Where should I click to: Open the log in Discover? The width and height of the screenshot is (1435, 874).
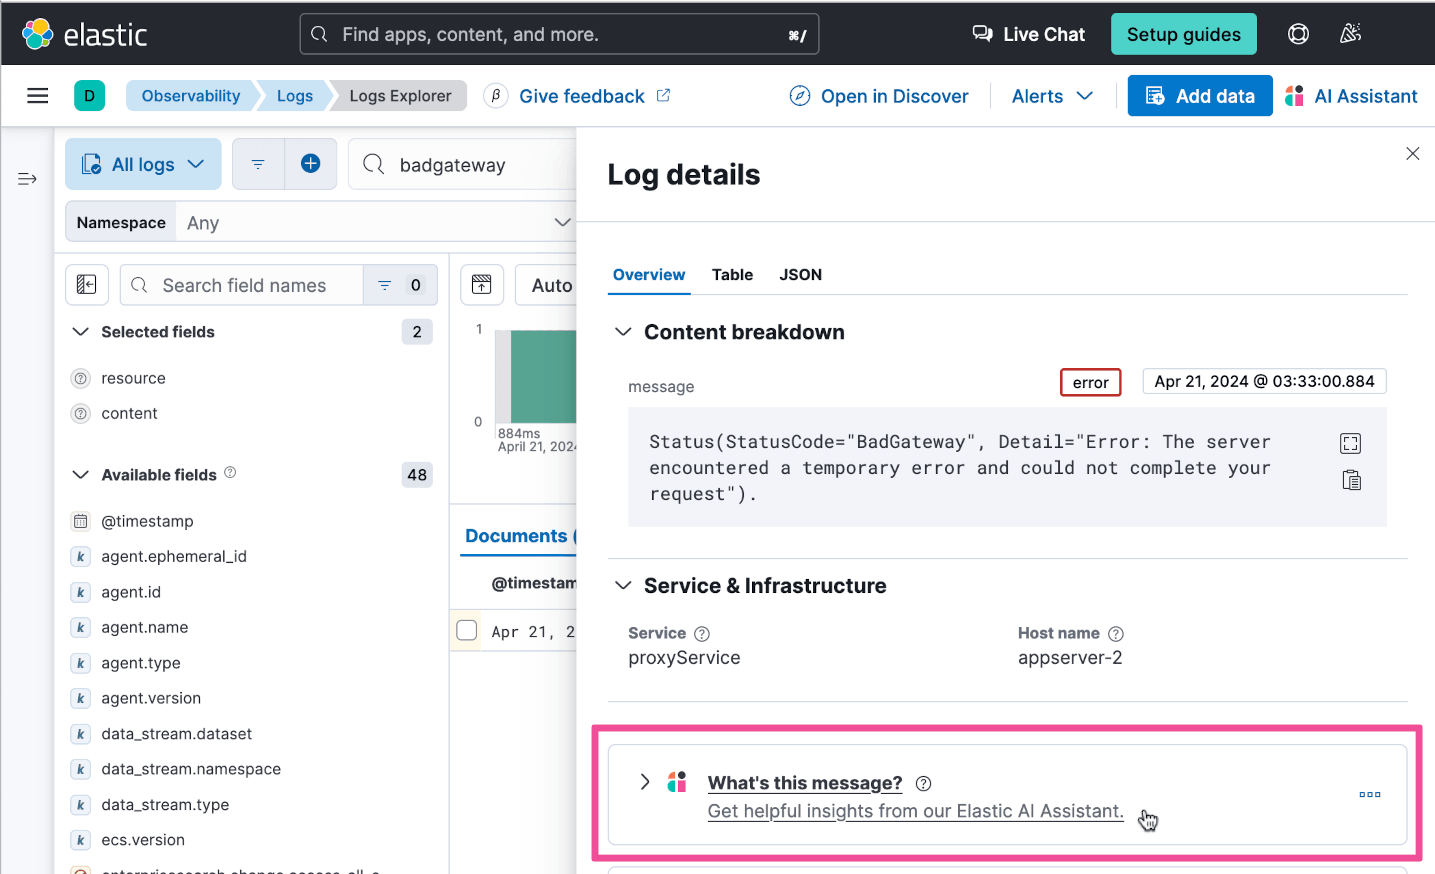coord(879,96)
